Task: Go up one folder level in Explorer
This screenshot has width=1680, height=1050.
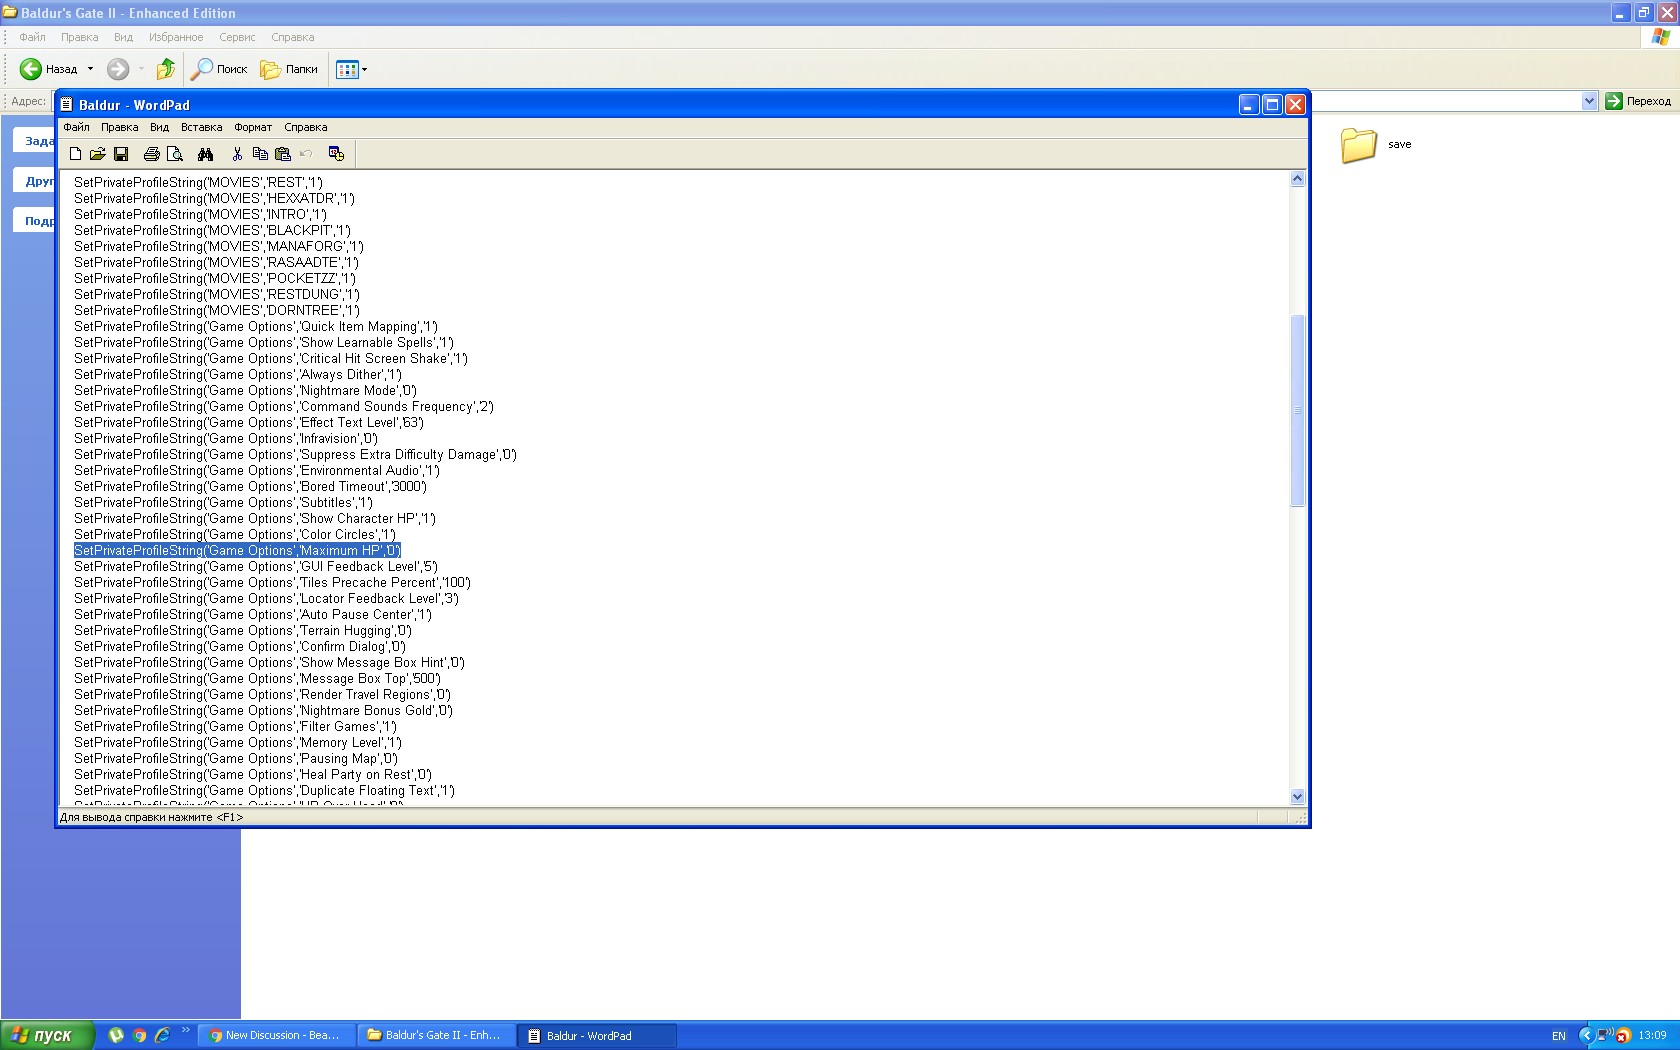Action: tap(166, 69)
